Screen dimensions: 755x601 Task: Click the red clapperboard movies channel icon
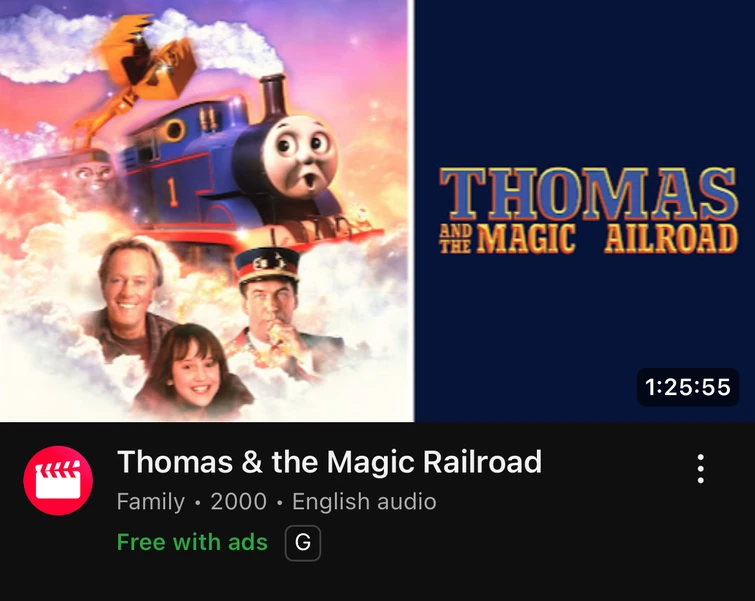[58, 480]
